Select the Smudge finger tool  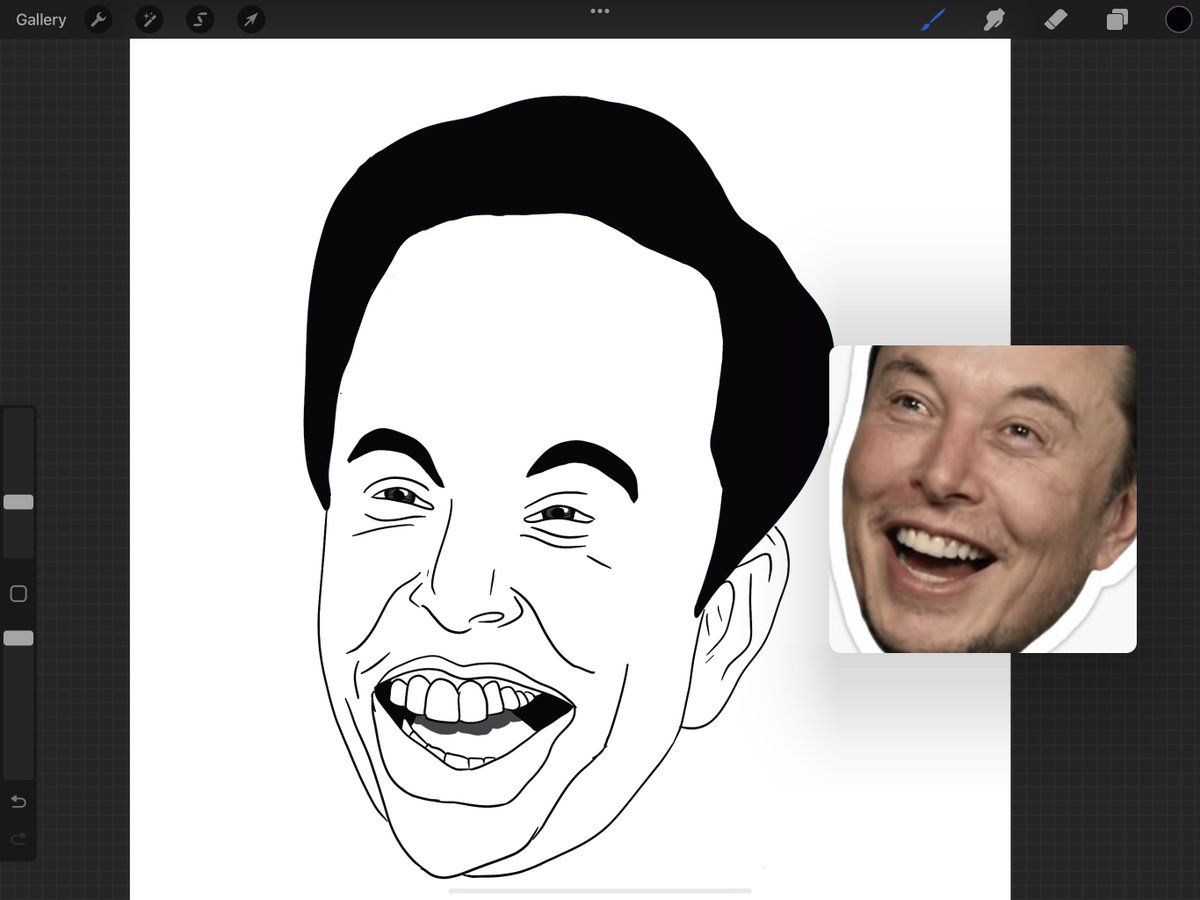pyautogui.click(x=994, y=19)
